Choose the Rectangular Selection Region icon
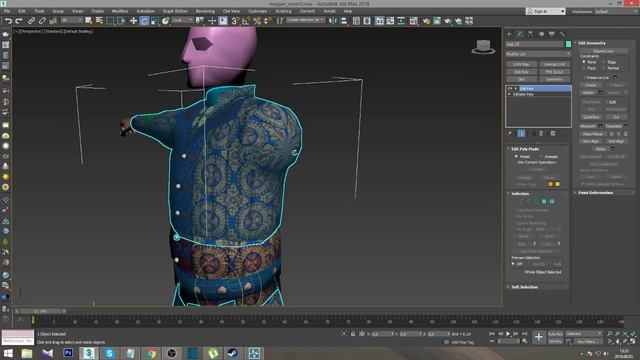The image size is (640, 360). click(110, 21)
